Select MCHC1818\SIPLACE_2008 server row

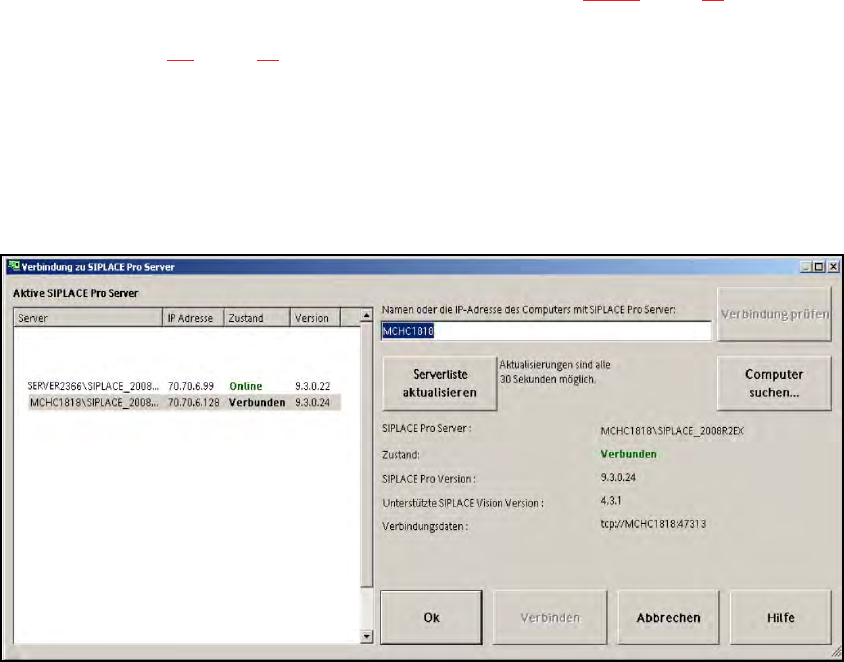185,403
